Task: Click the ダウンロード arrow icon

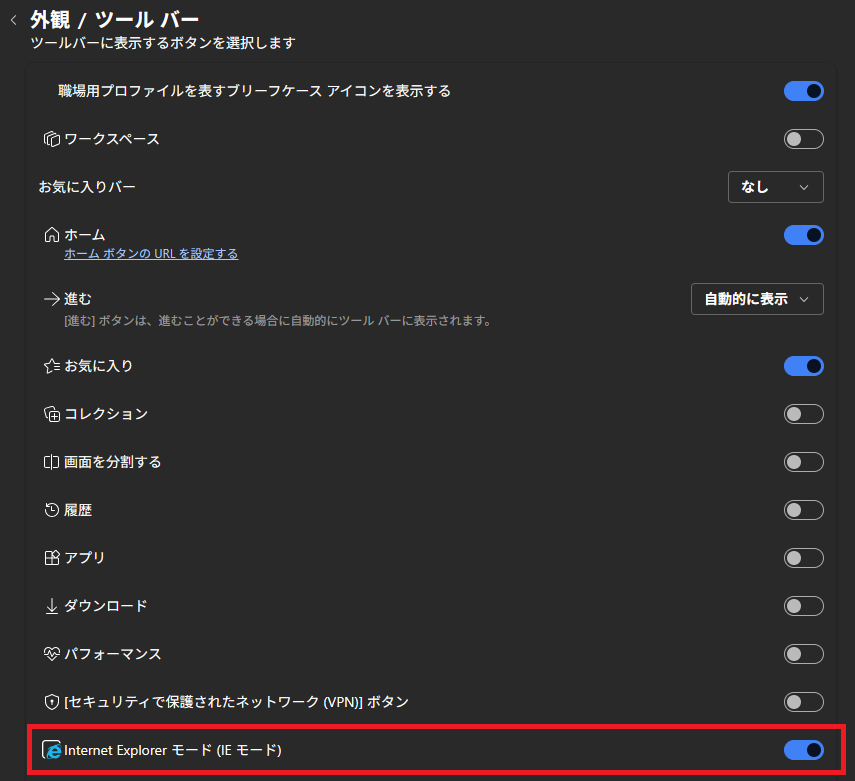Action: pos(52,606)
